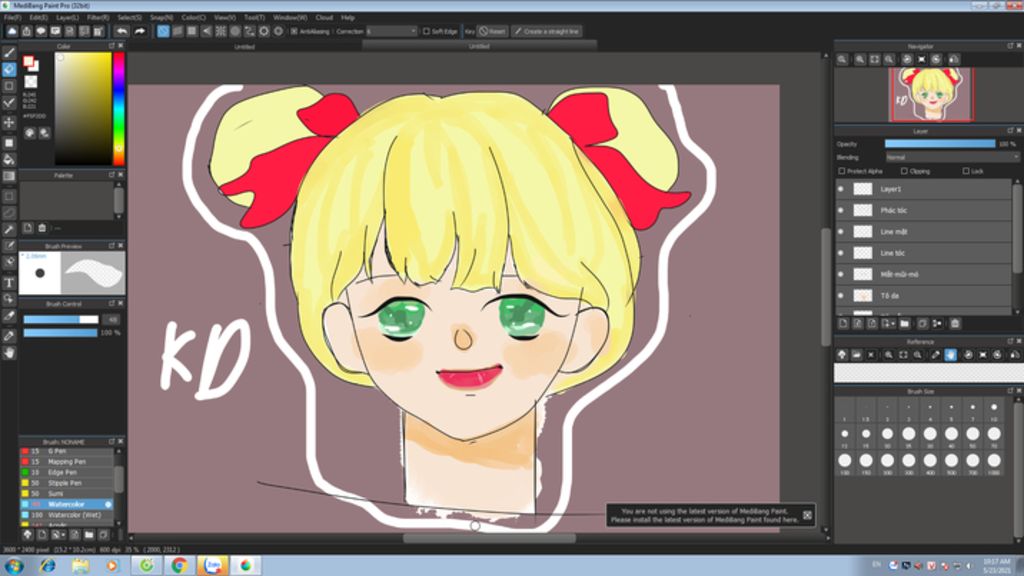
Task: Select the Text tool
Action: tap(9, 283)
